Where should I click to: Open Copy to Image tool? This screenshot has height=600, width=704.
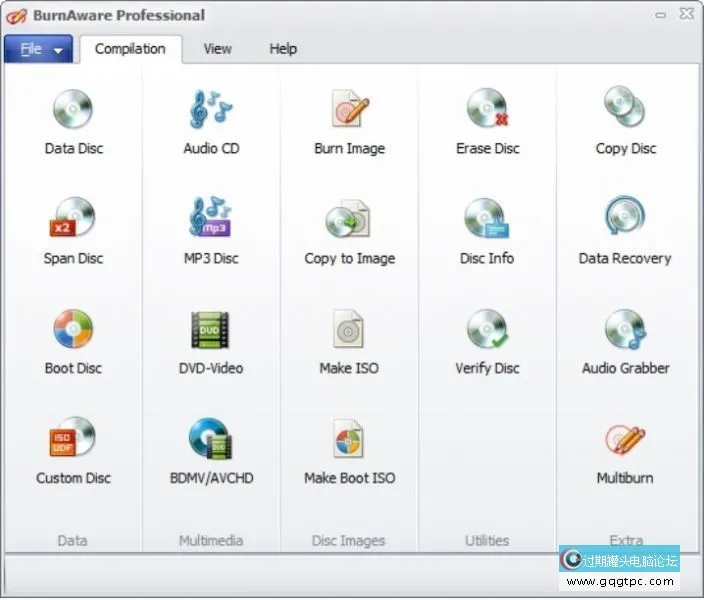349,231
